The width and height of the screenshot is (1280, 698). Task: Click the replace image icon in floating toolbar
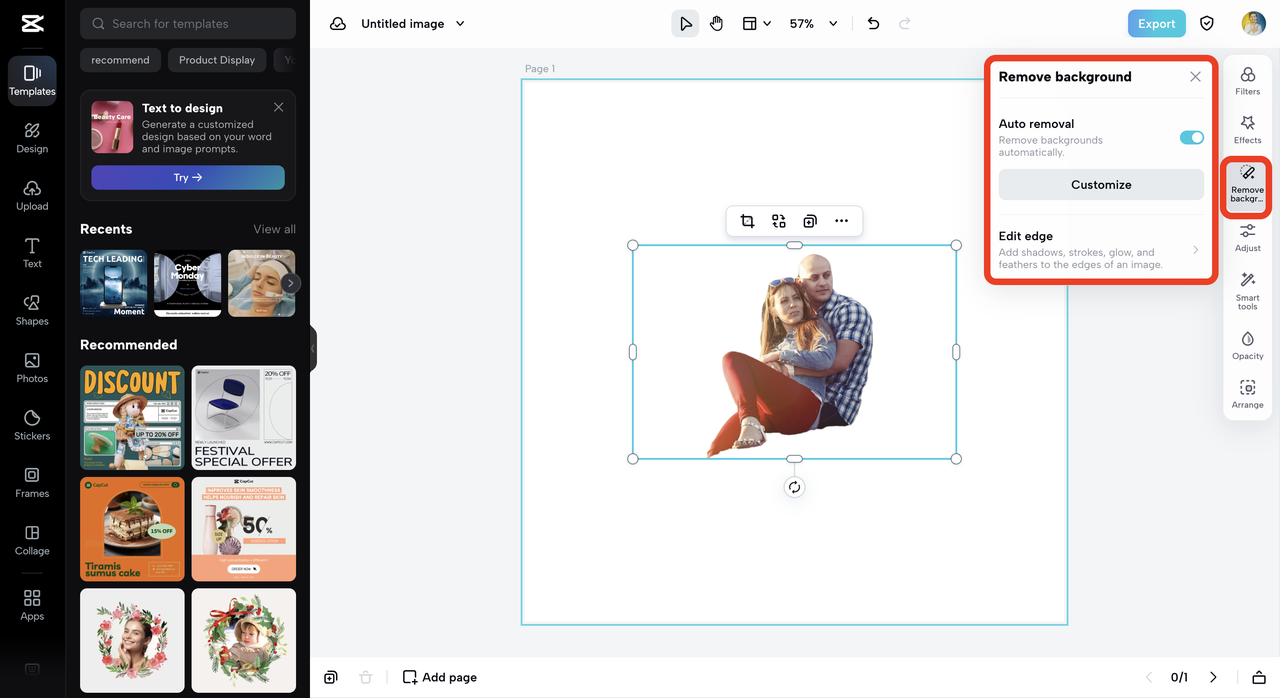point(779,221)
